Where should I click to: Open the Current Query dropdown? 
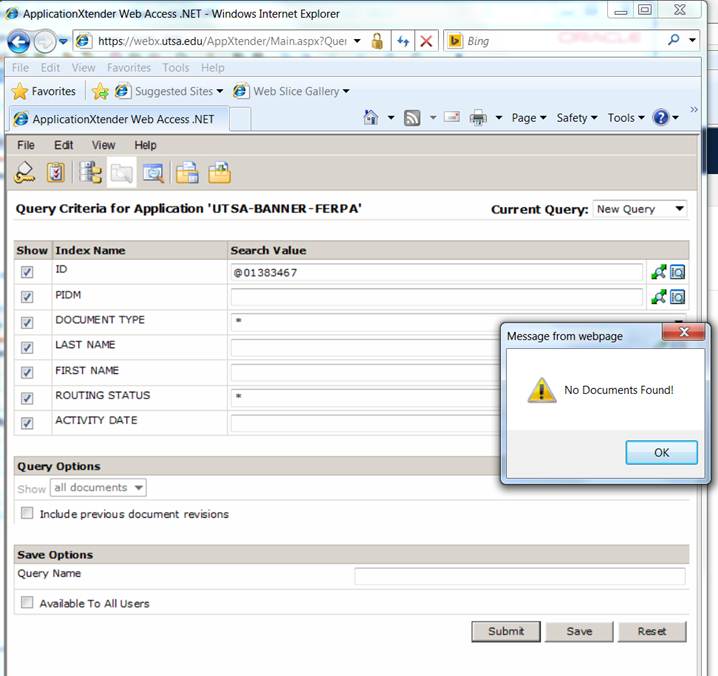pos(639,209)
